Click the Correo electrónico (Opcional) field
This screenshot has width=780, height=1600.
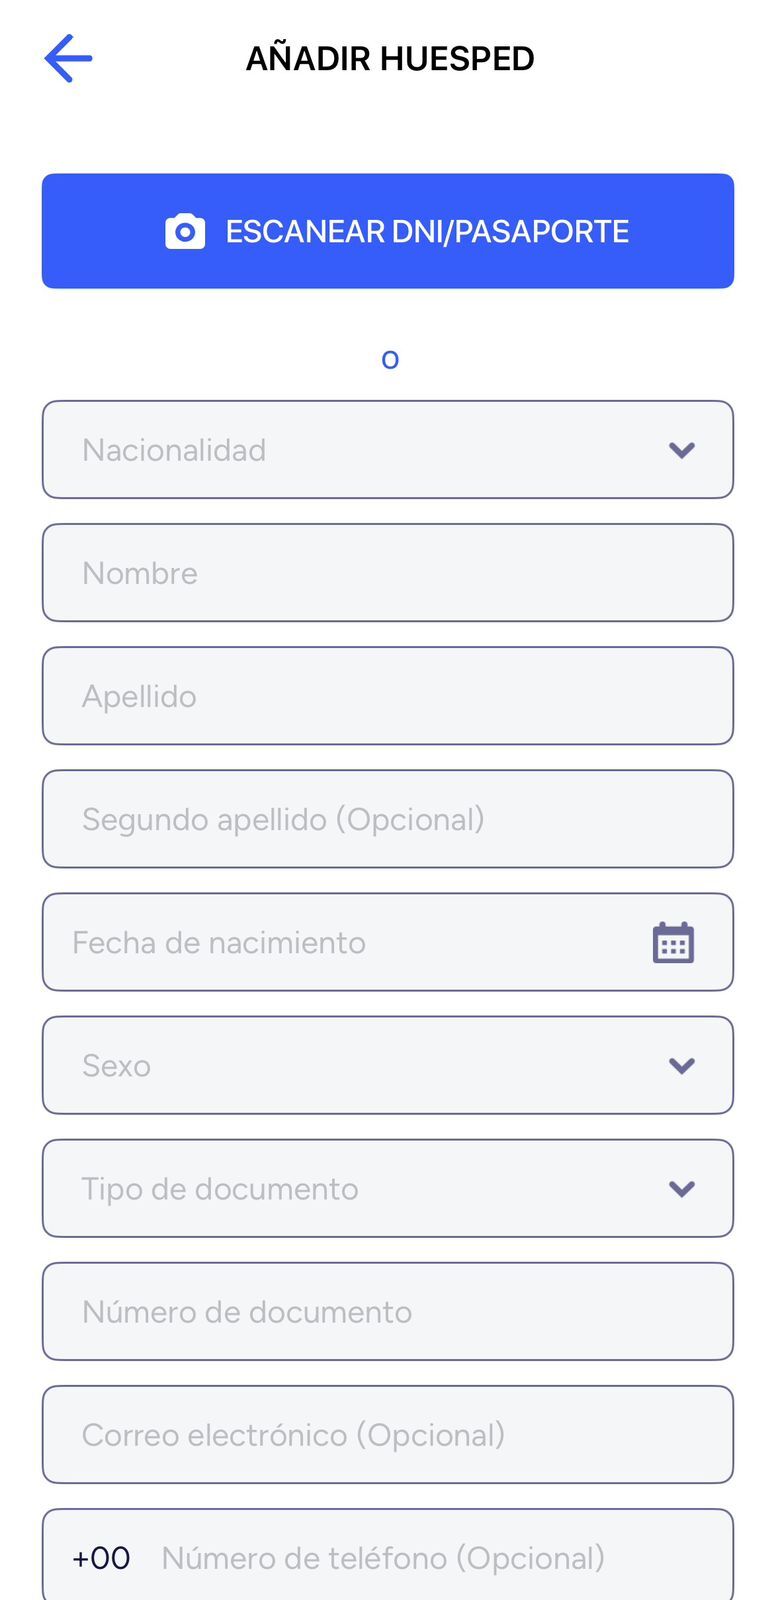click(x=388, y=1435)
